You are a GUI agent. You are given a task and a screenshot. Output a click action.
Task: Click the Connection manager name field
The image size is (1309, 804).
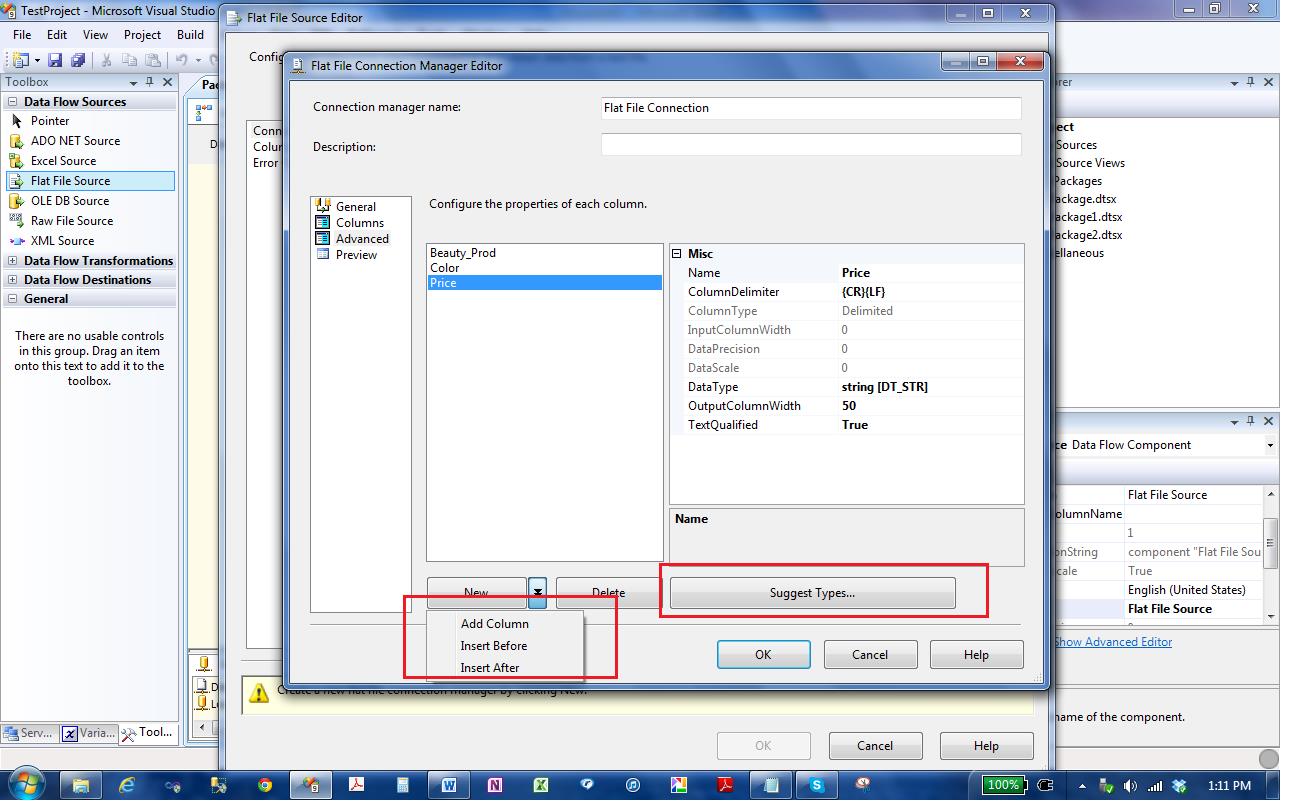[810, 108]
